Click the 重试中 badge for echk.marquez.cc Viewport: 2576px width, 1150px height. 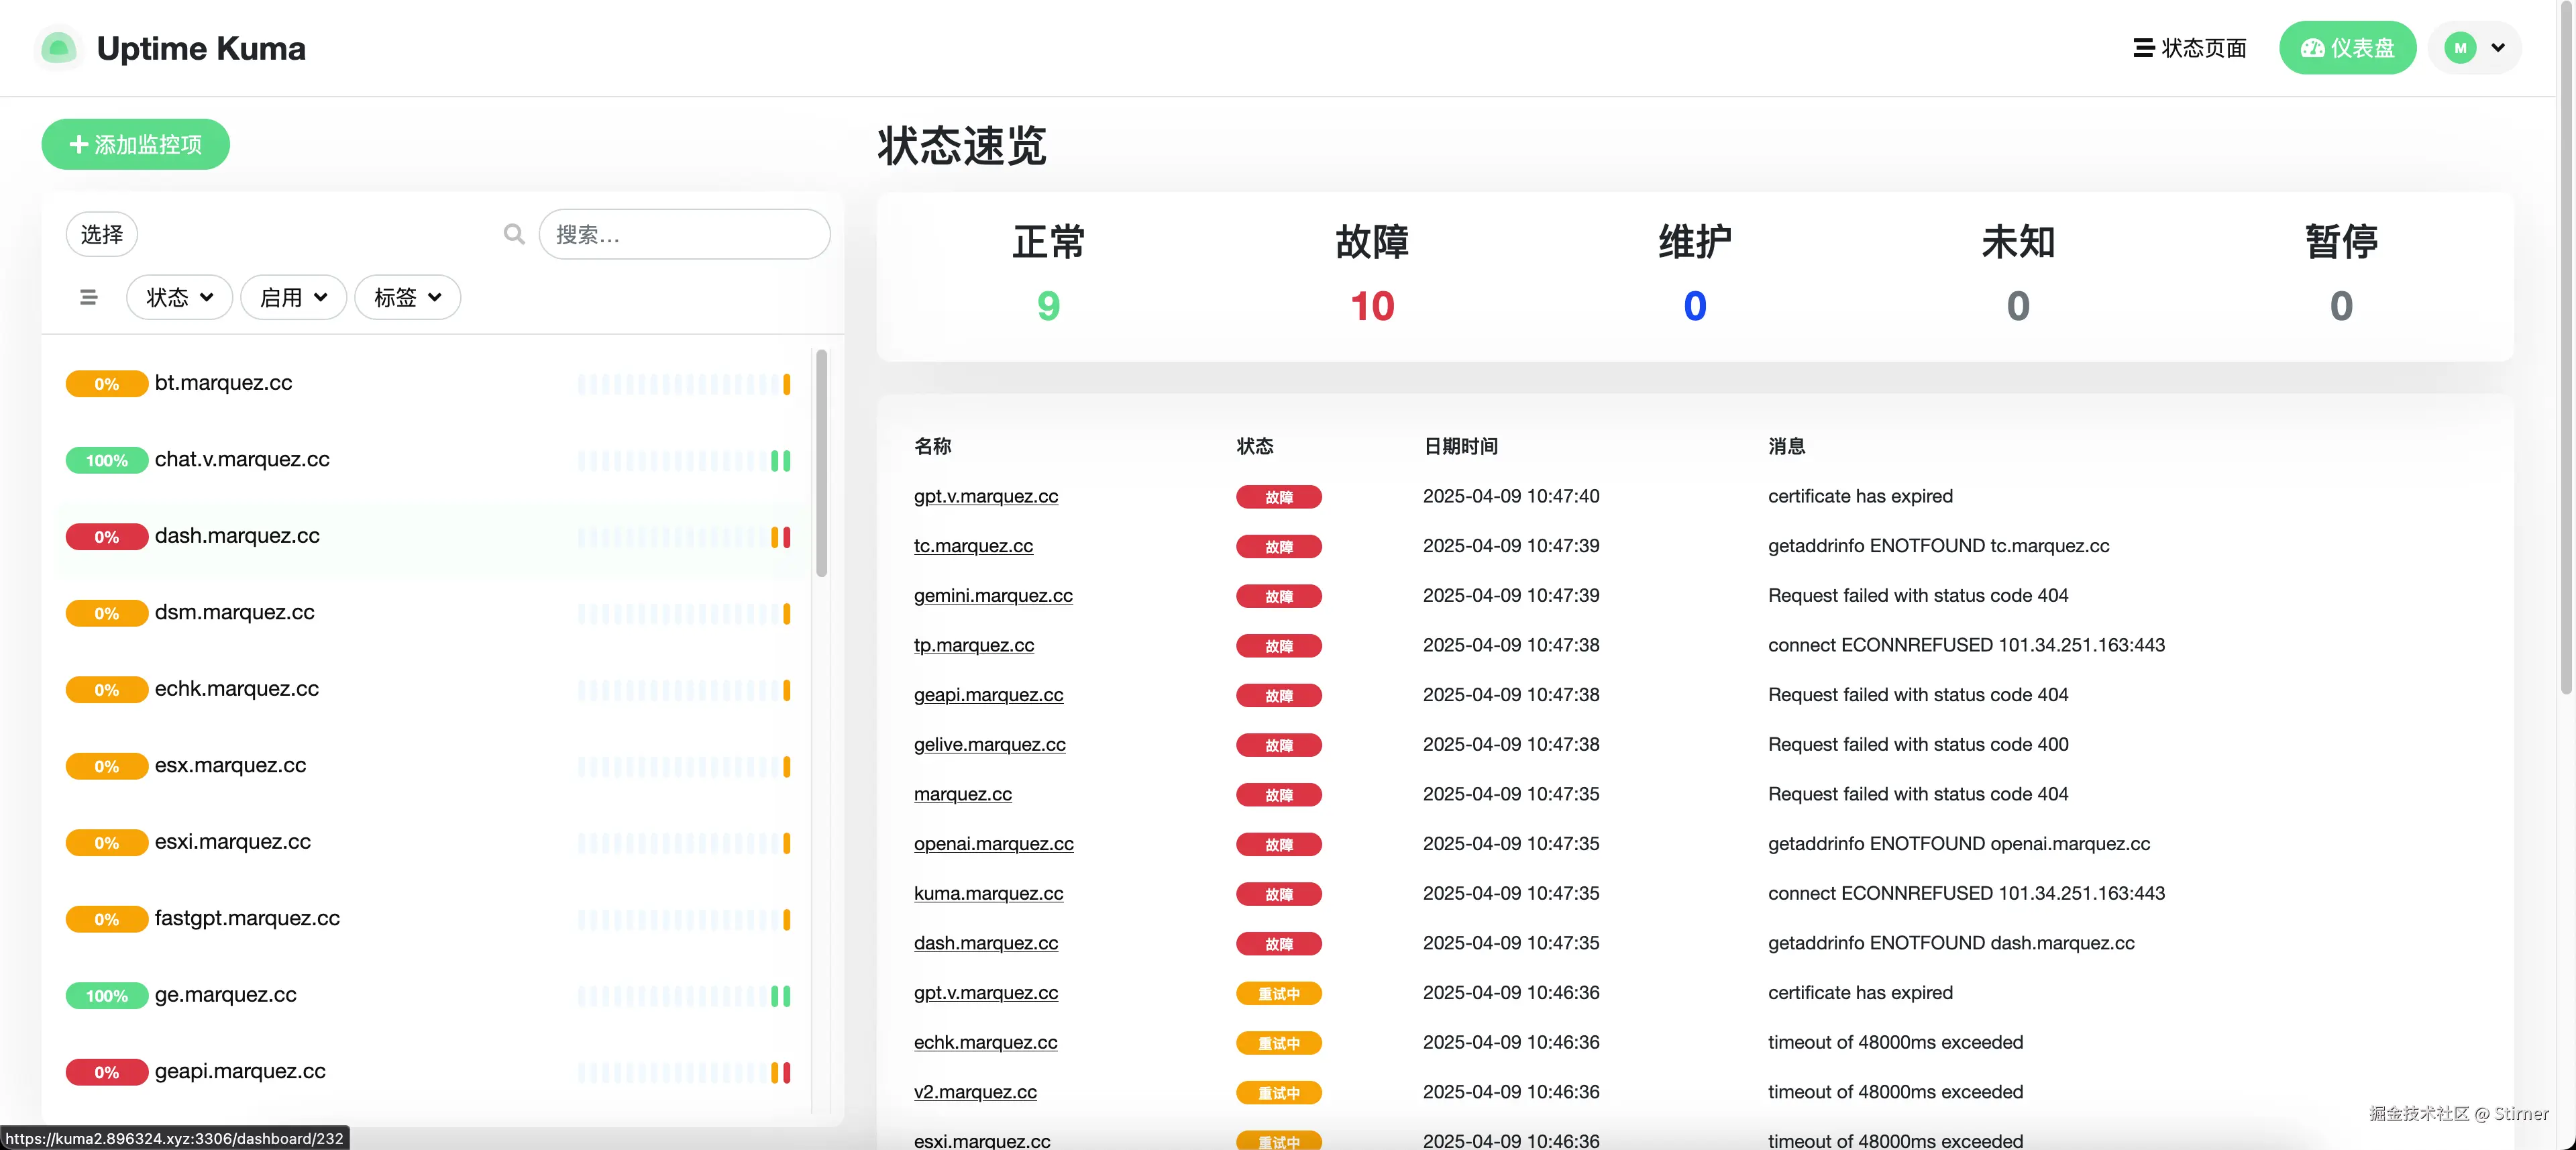[1278, 1043]
